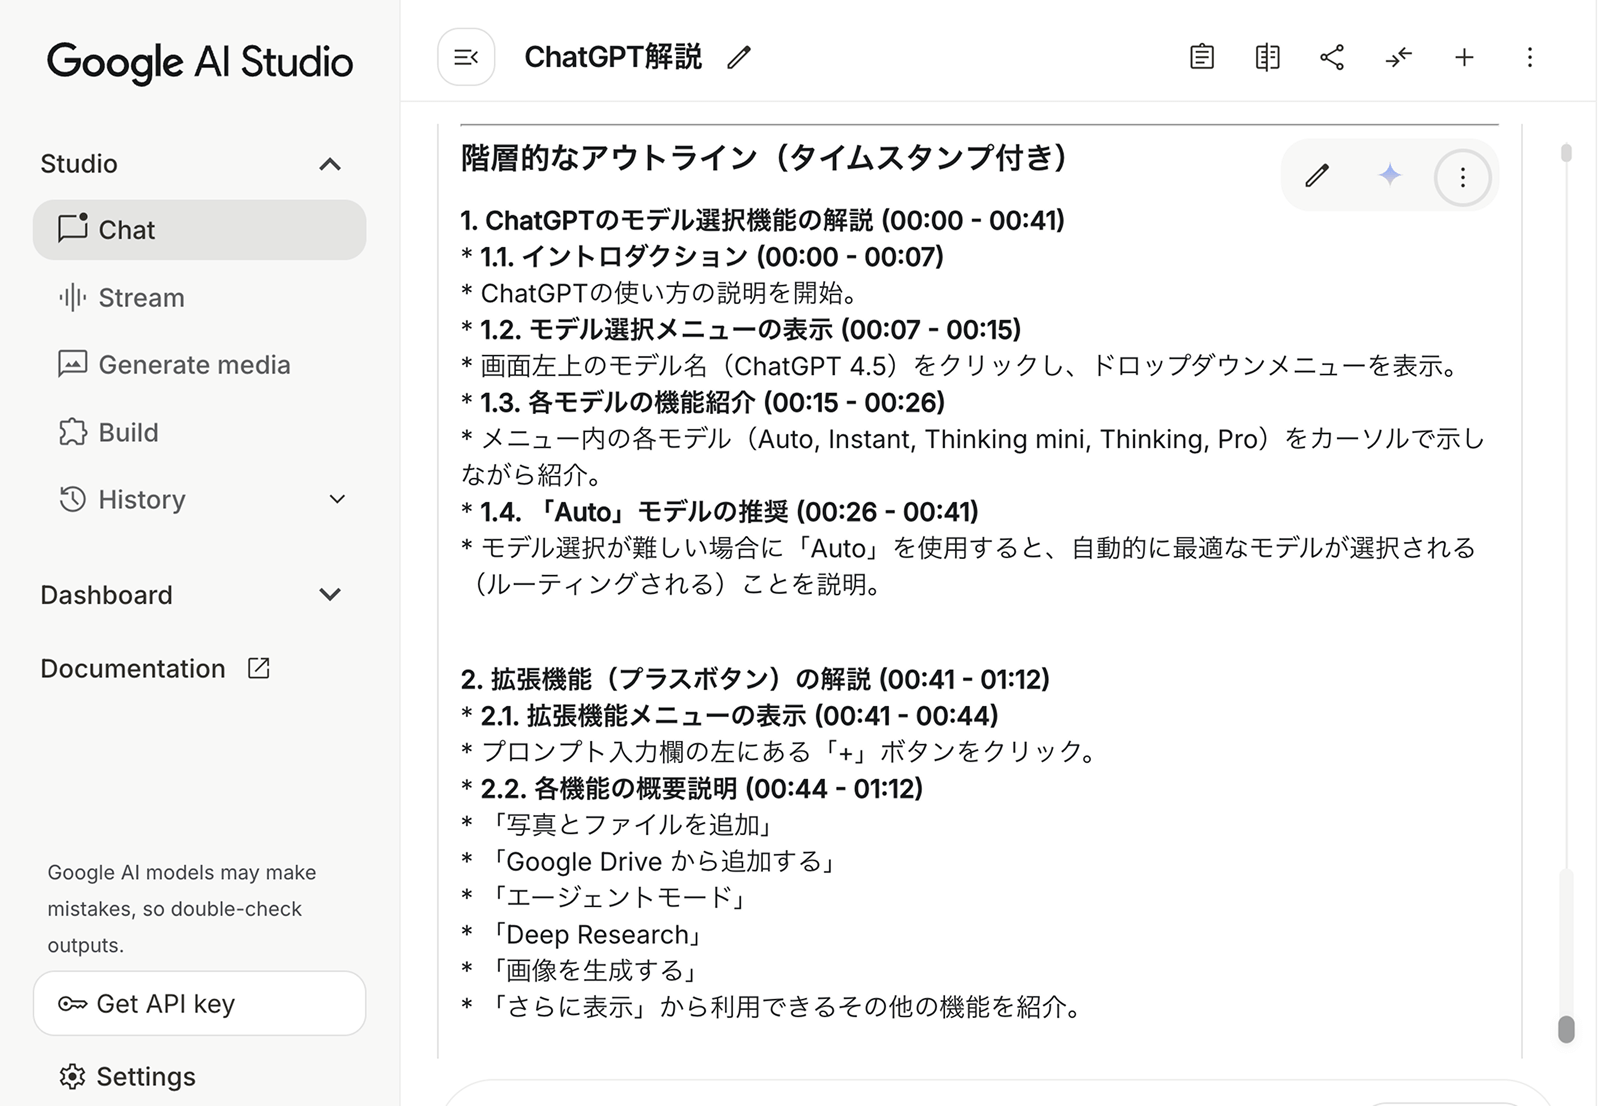Select the Chat menu item
The height and width of the screenshot is (1106, 1600).
coord(199,230)
